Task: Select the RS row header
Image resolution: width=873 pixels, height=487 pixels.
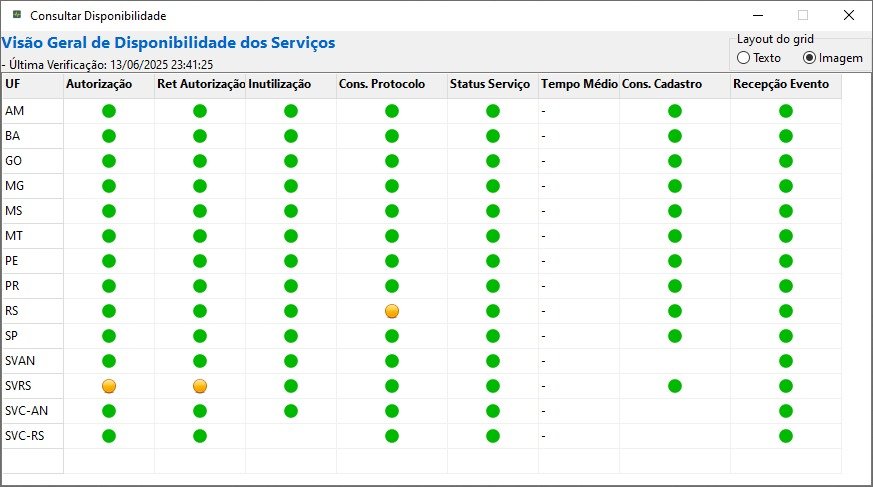Action: (33, 311)
